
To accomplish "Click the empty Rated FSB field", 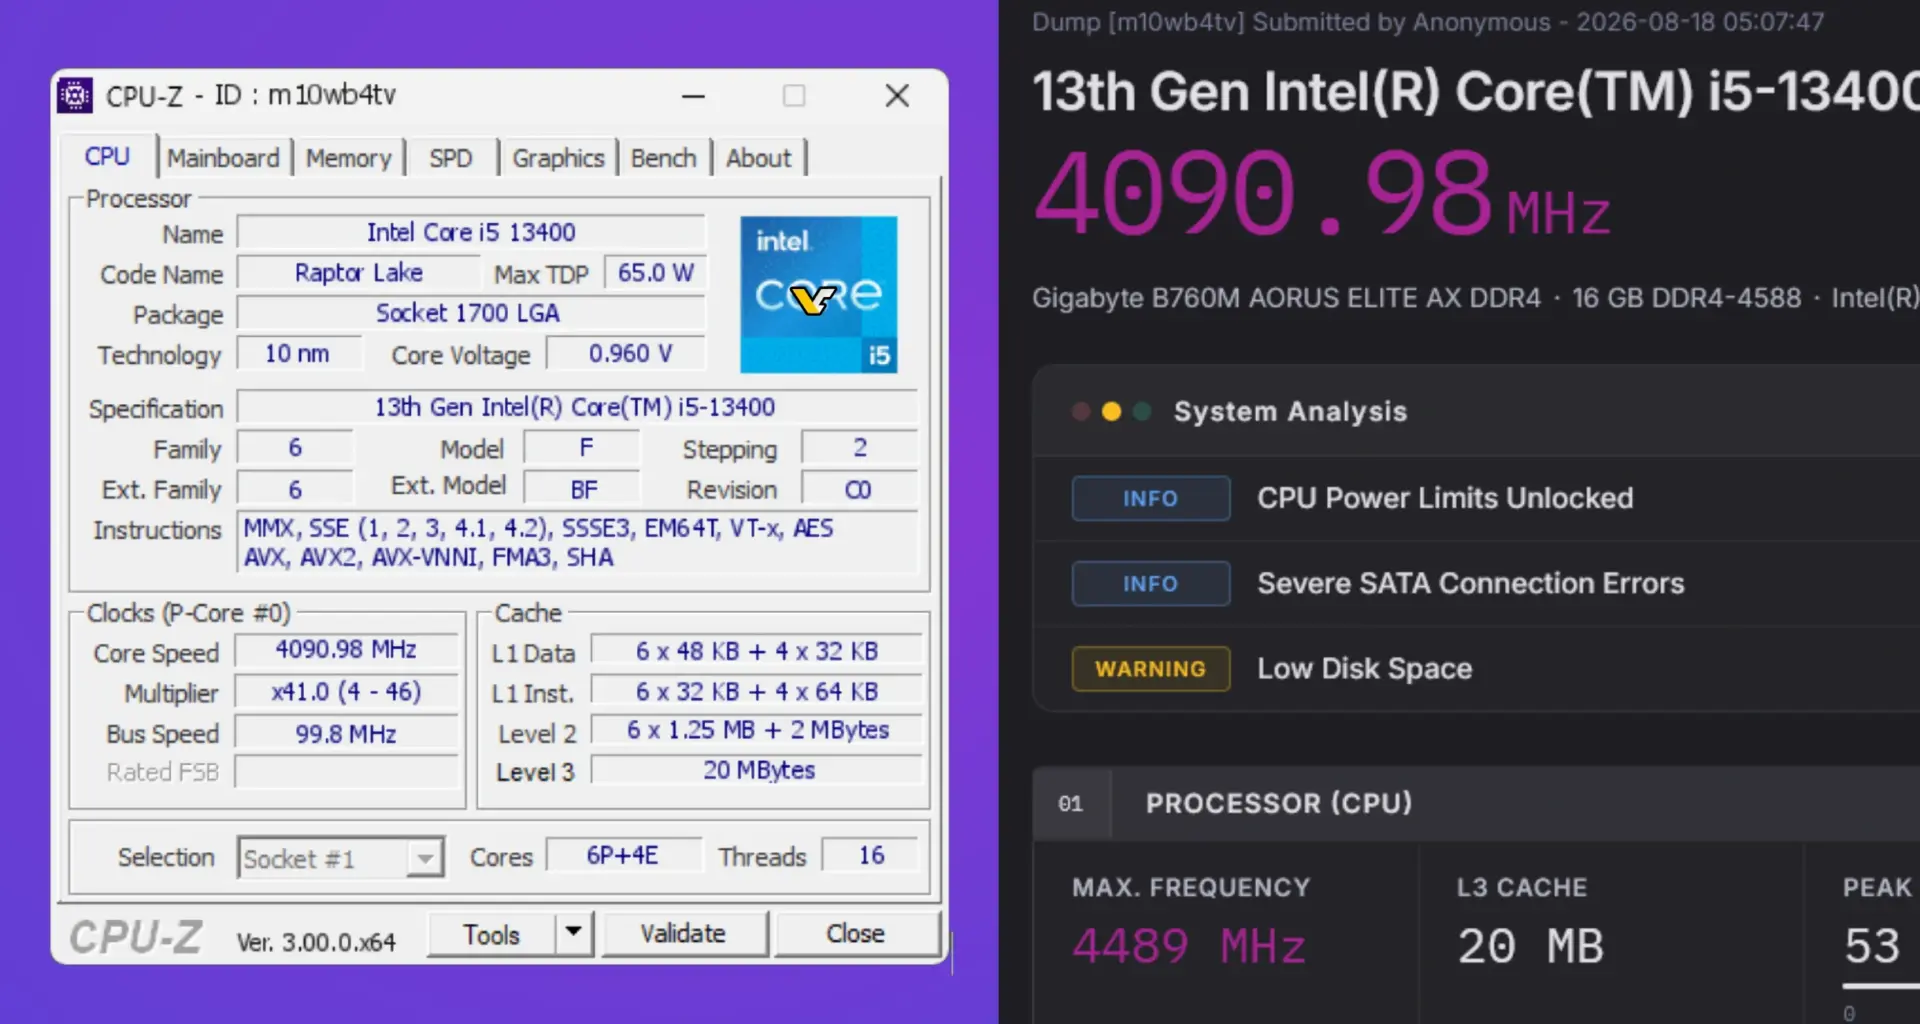I will (x=346, y=772).
